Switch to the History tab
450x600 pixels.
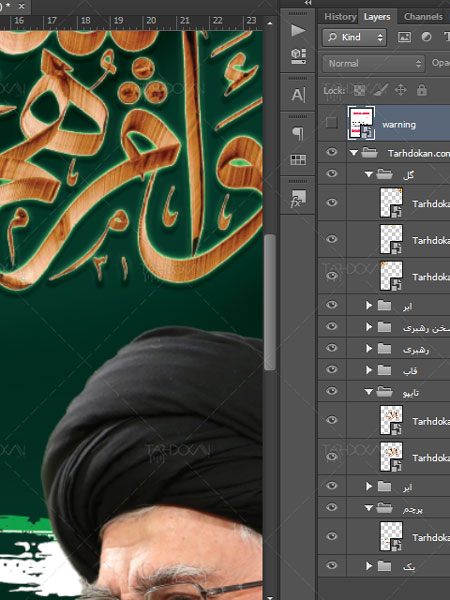(x=340, y=16)
